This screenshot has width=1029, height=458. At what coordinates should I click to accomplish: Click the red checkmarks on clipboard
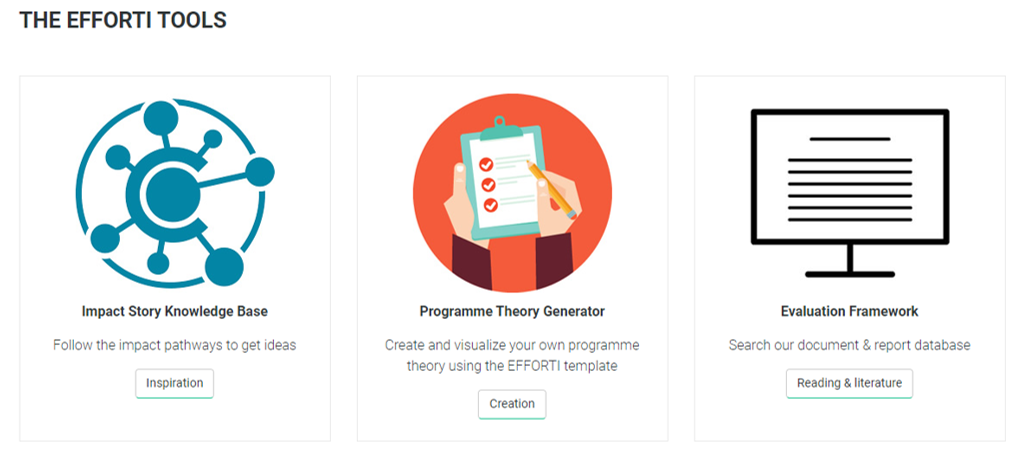[x=488, y=184]
